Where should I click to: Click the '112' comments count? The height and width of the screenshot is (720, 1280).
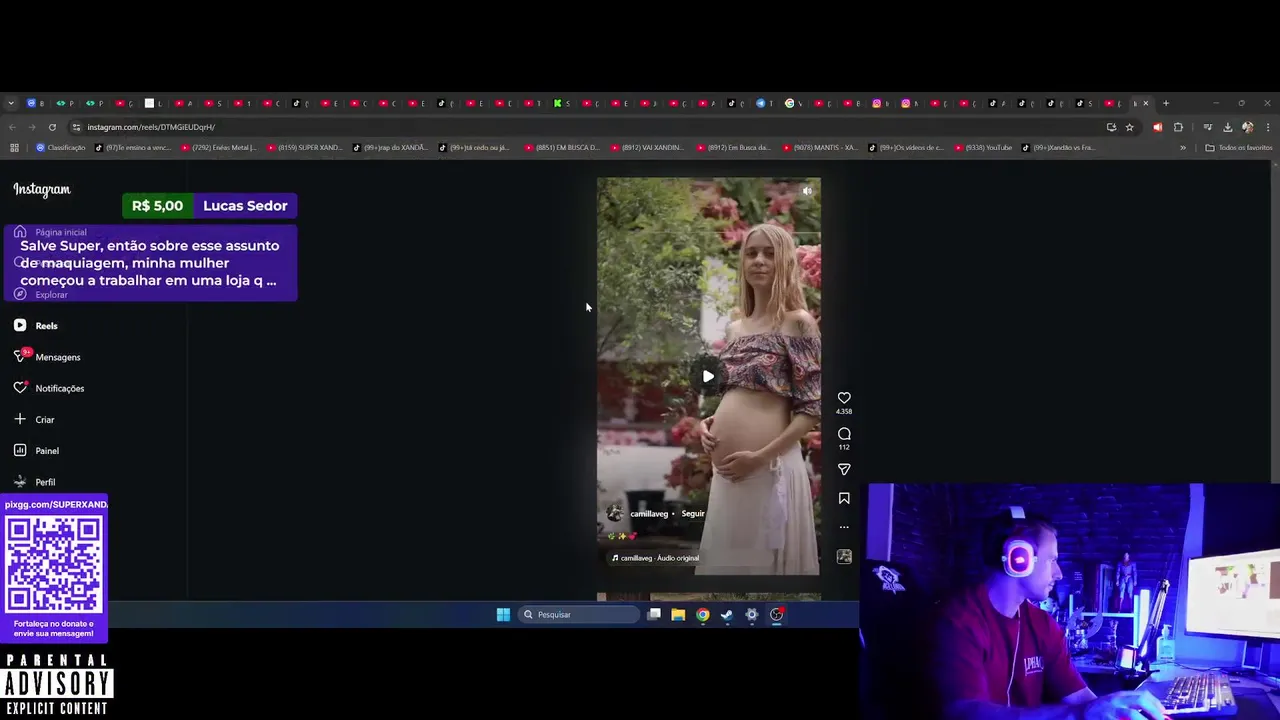(x=844, y=447)
